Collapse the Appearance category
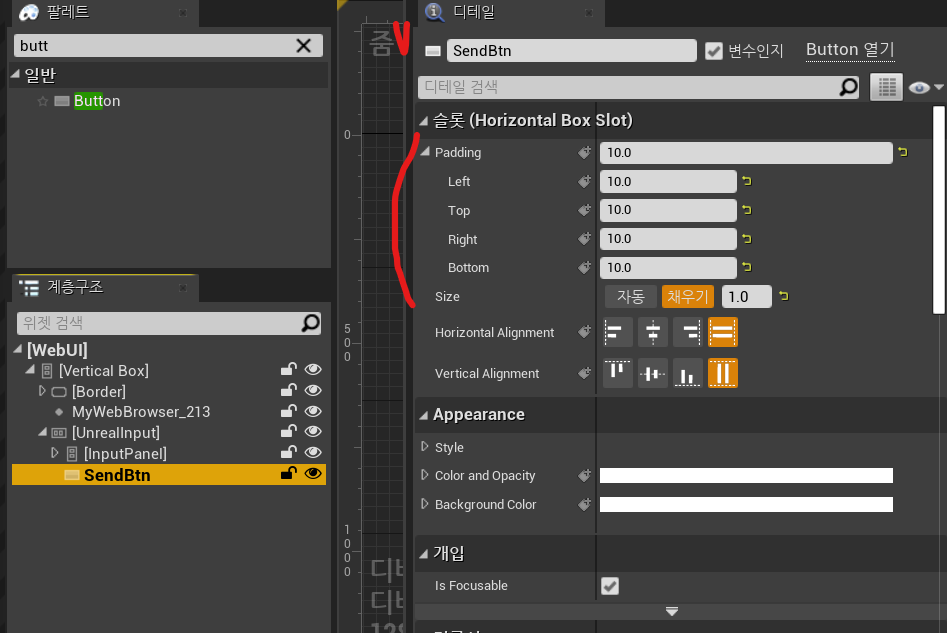 click(424, 414)
